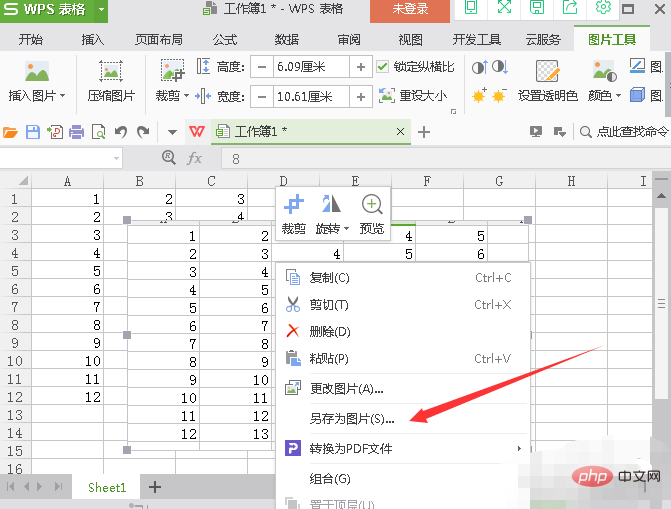Click the vertical scrollbar up arrow
Screen dimensions: 671x509
click(661, 196)
